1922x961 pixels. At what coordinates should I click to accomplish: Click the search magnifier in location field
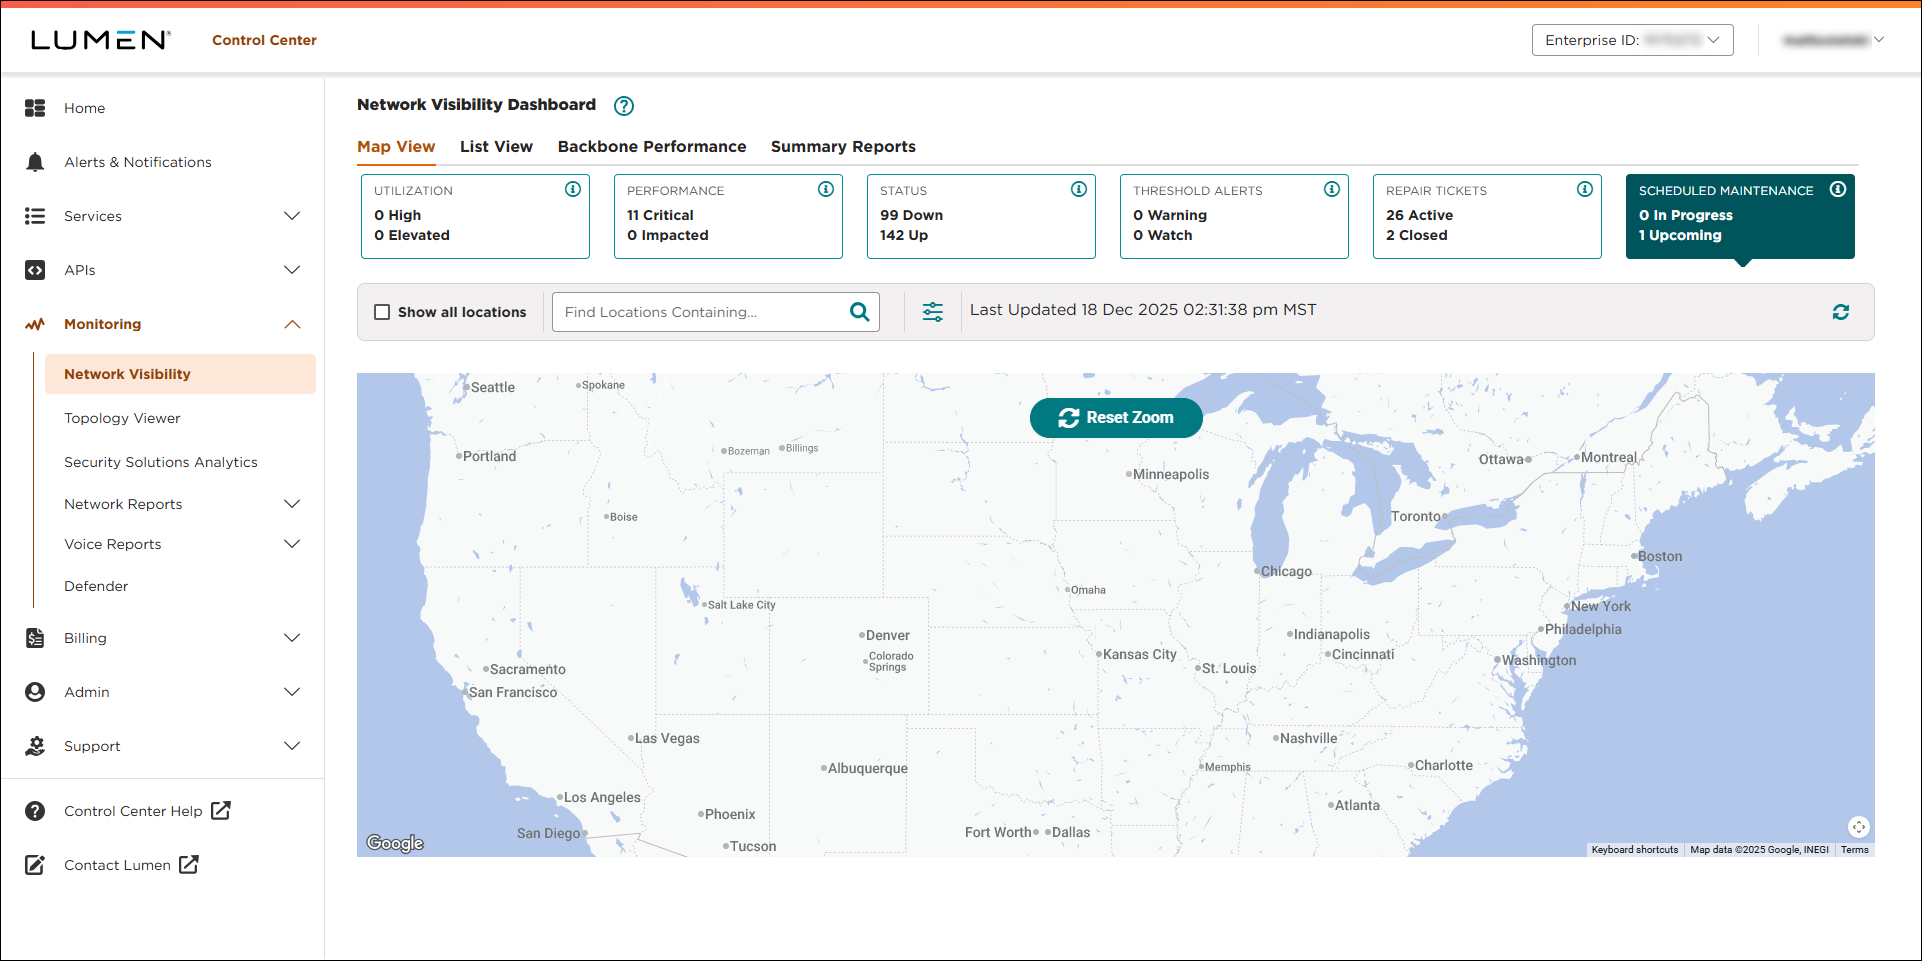[x=858, y=311]
